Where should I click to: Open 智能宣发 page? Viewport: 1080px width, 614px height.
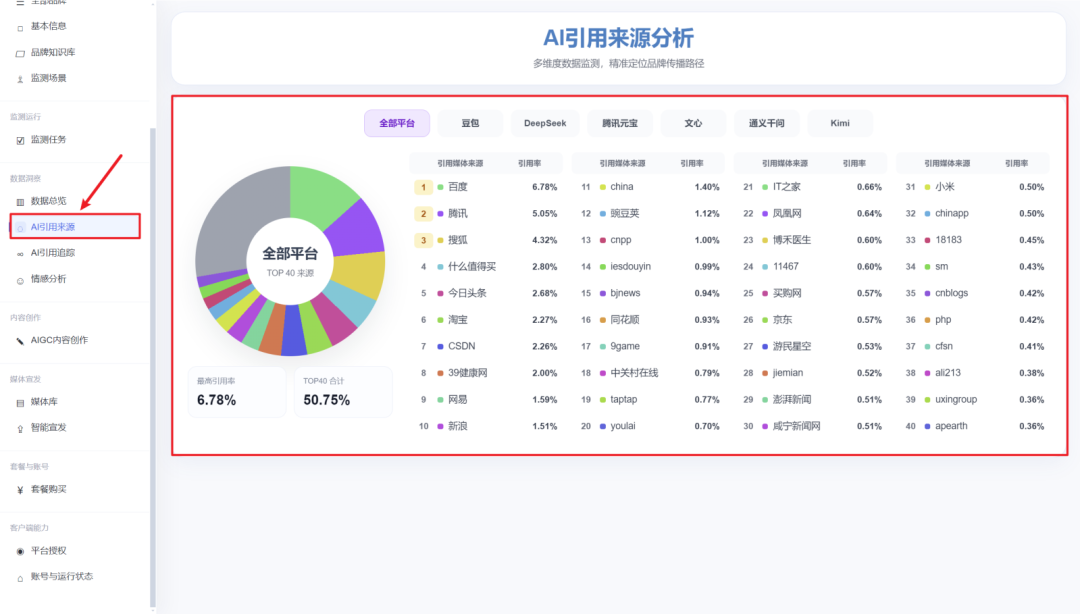point(48,428)
